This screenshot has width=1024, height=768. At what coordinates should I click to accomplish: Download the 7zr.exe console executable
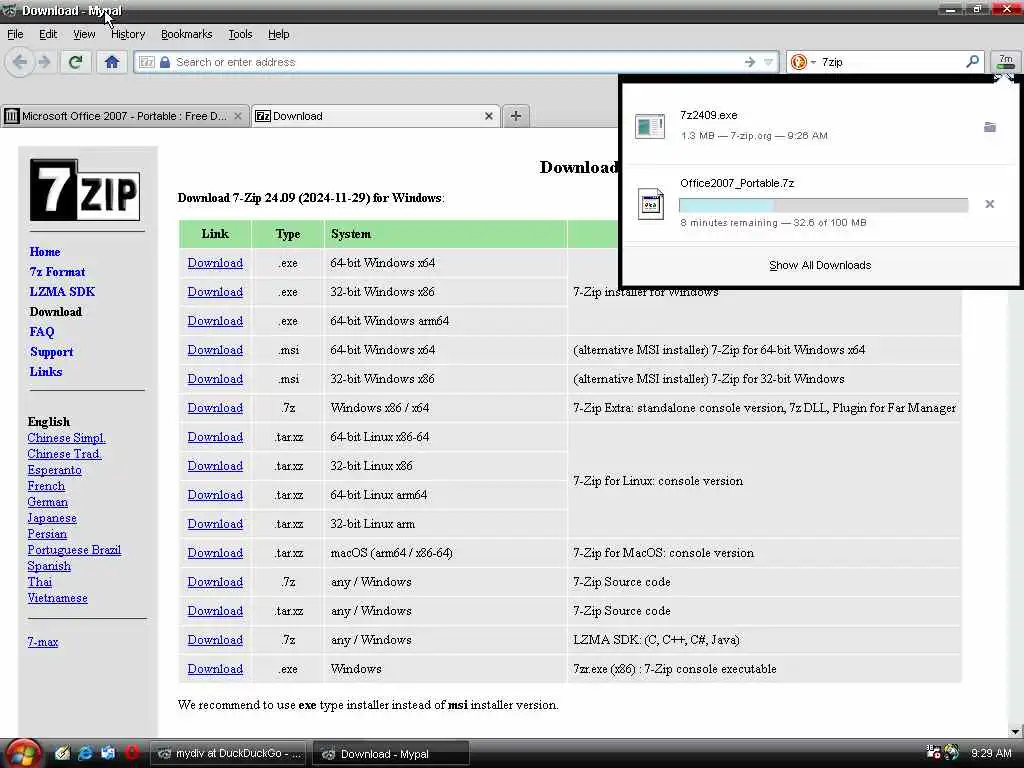[215, 669]
